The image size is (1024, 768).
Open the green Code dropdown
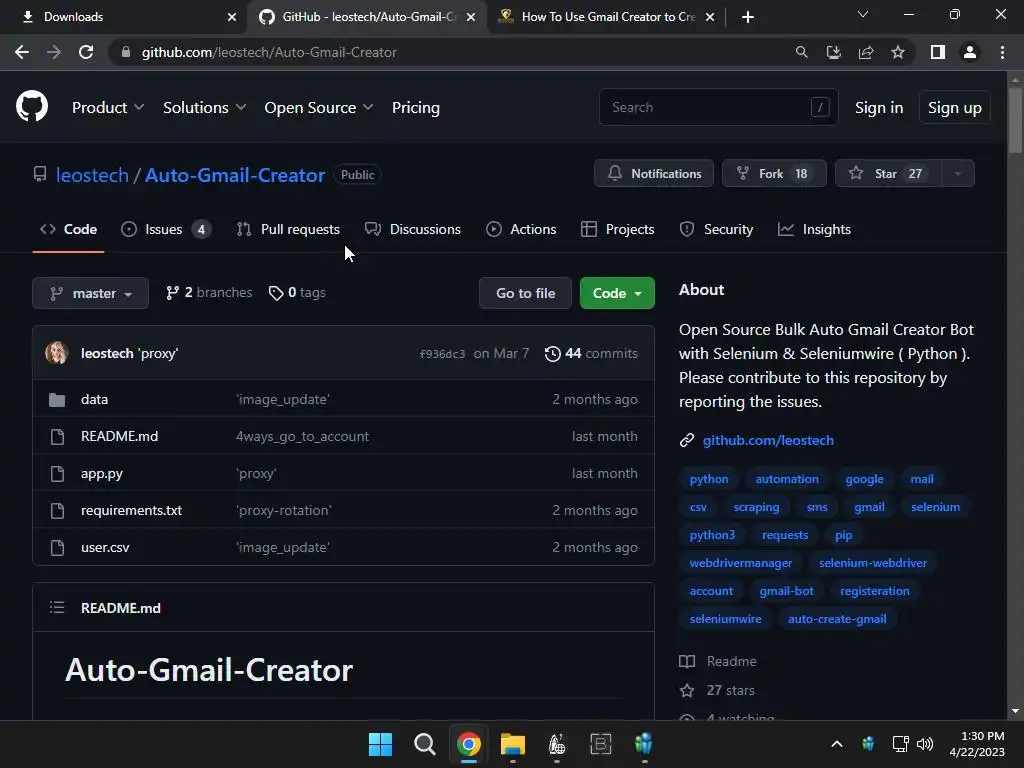(x=617, y=293)
